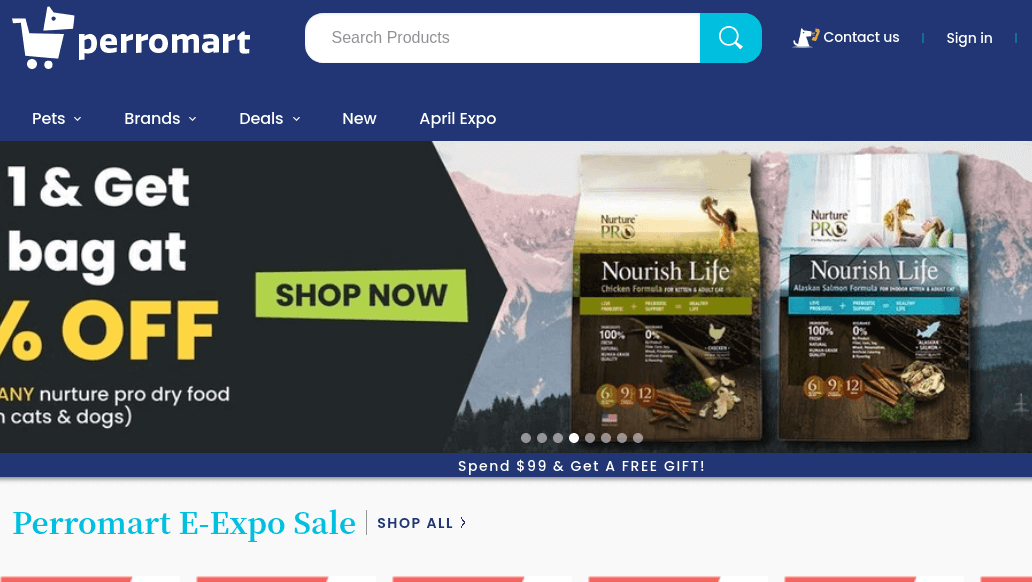Screen dimensions: 1032x582
Task: Open the New products page
Action: click(x=359, y=119)
